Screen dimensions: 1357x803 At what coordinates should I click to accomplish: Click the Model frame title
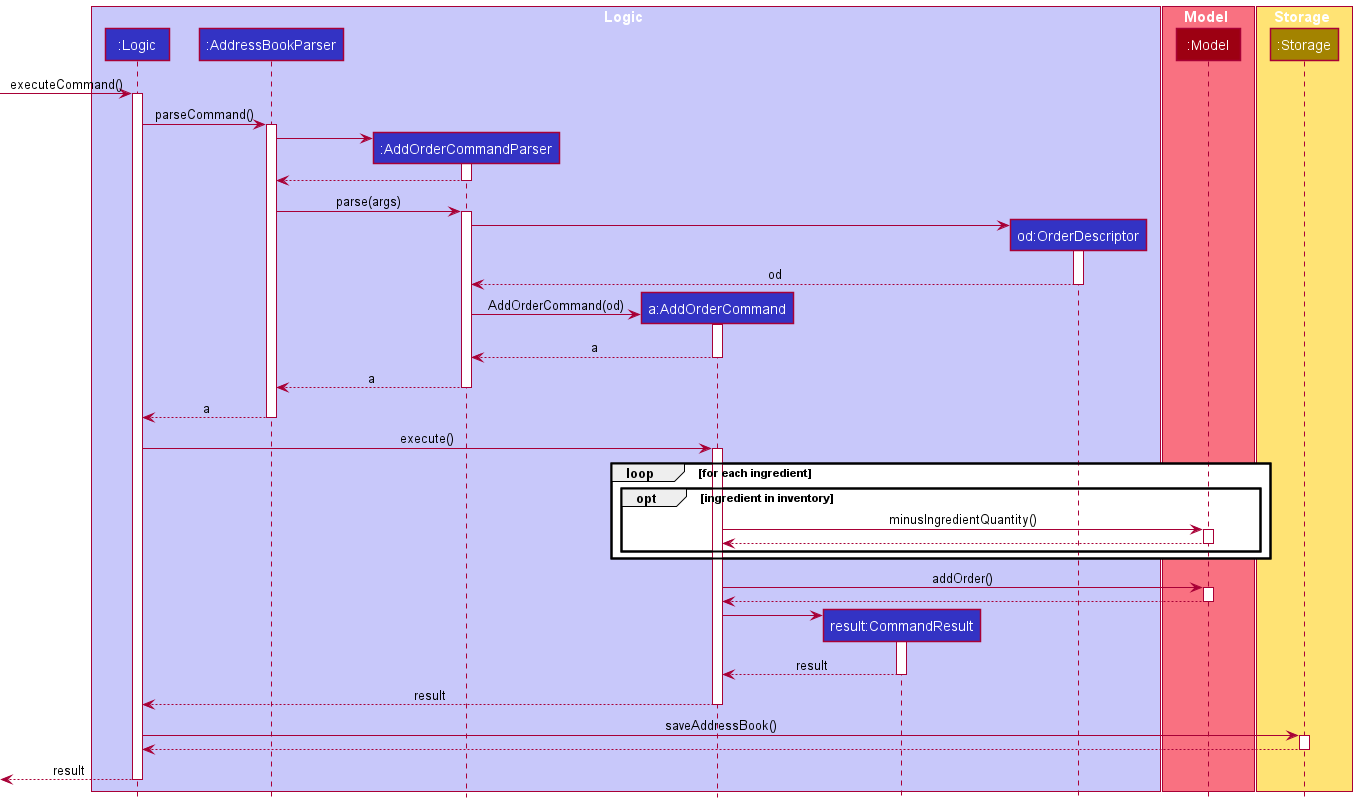(1206, 16)
